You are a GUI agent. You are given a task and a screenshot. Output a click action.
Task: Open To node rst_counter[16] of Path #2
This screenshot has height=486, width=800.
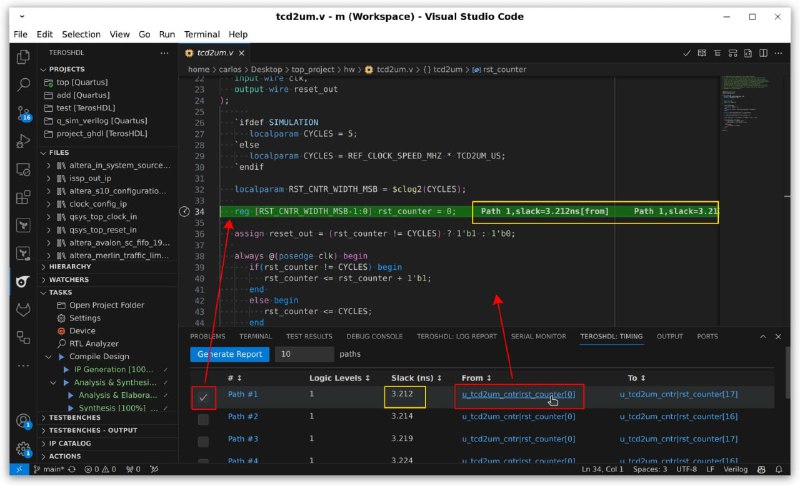coord(679,416)
